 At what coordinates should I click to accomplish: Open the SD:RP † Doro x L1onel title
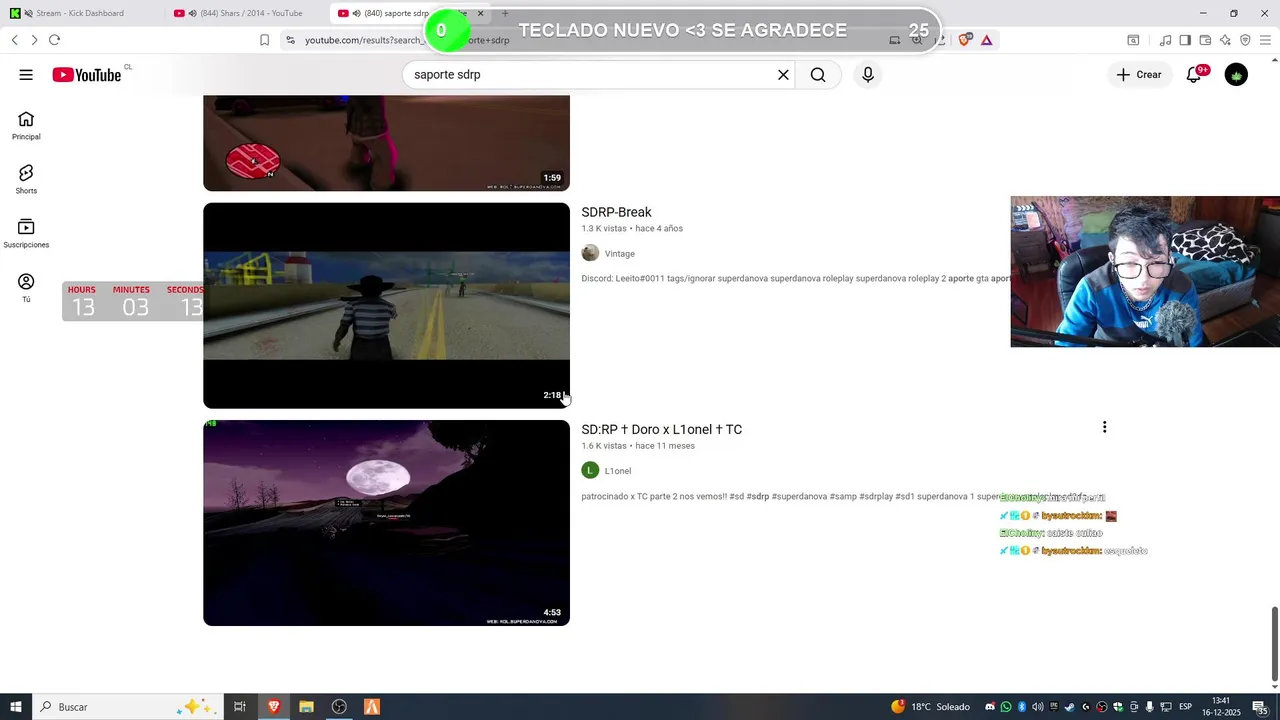click(661, 430)
